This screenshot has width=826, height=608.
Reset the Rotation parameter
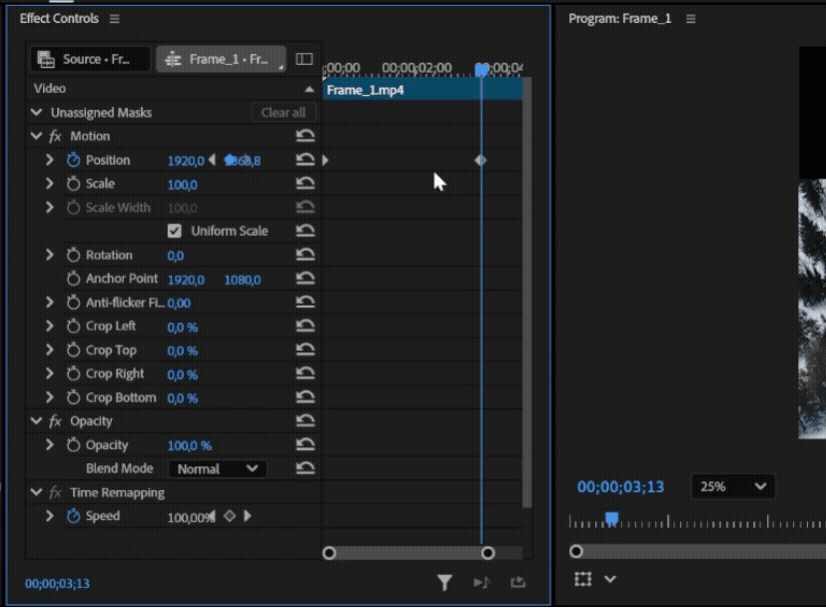pyautogui.click(x=305, y=255)
